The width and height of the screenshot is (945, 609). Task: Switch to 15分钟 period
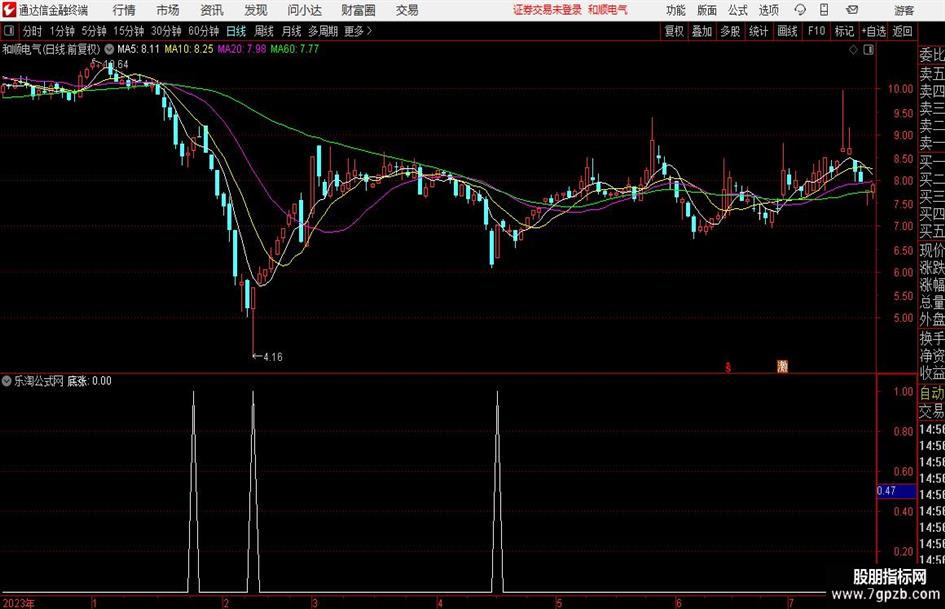(129, 31)
